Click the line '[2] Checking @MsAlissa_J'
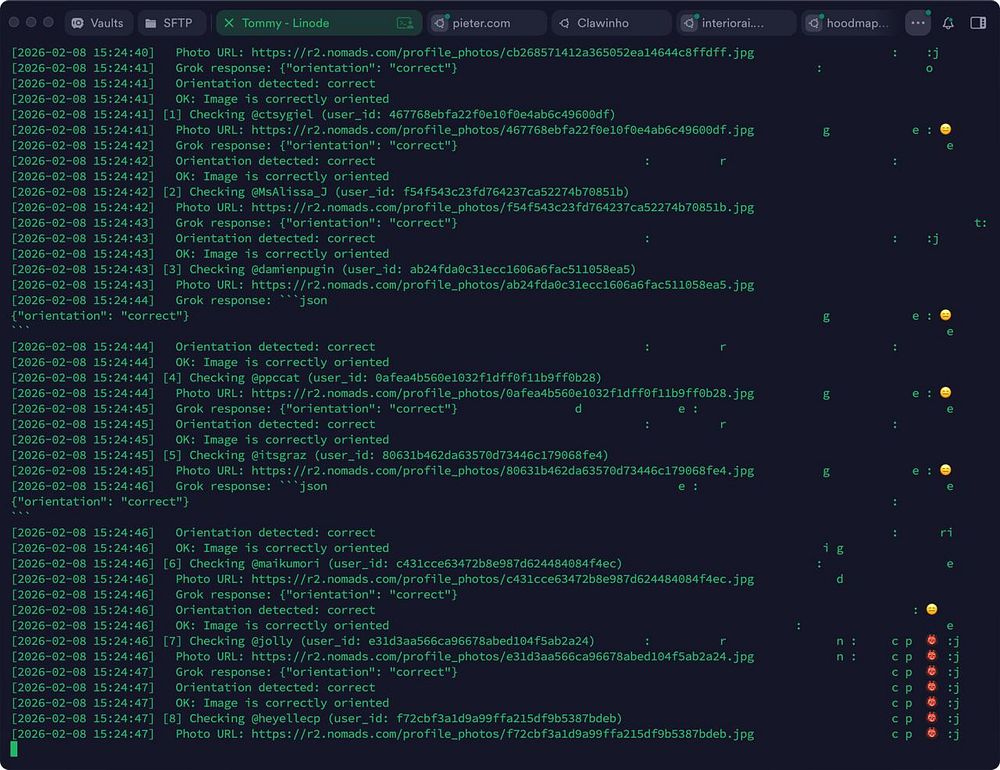Screen dimensions: 1000x770 tap(320, 191)
